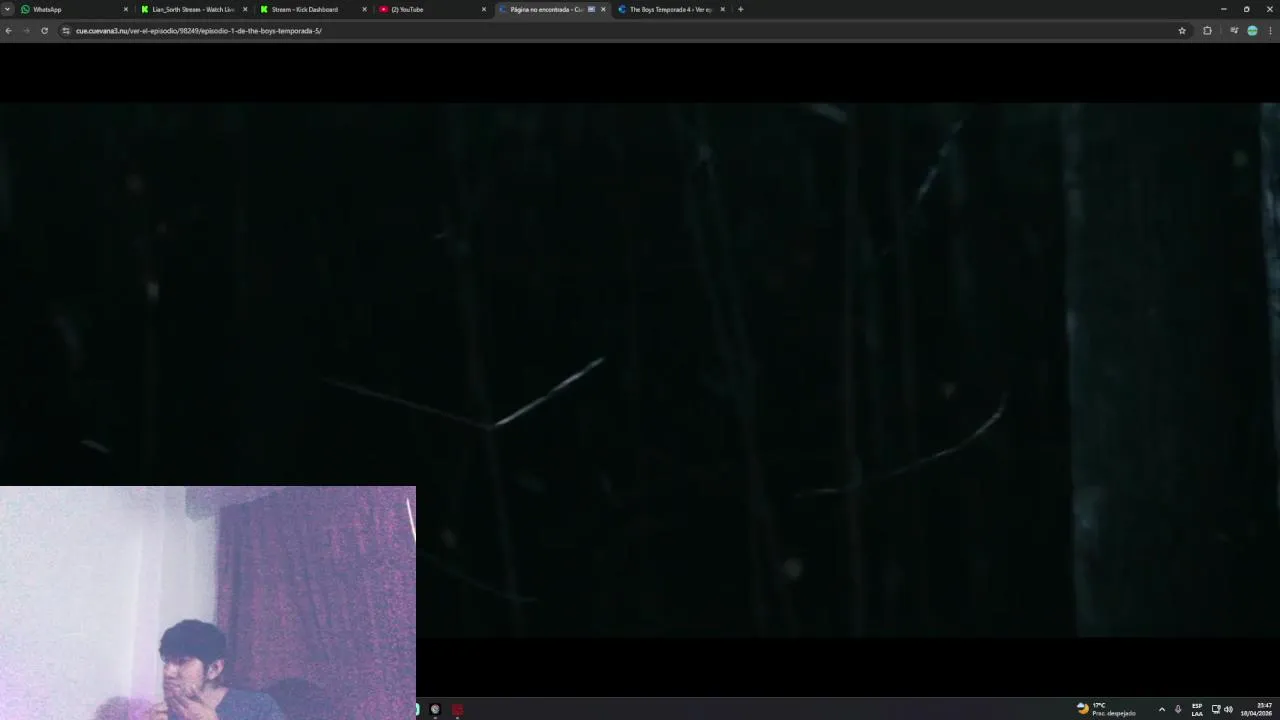Go forward to next page

[x=26, y=31]
